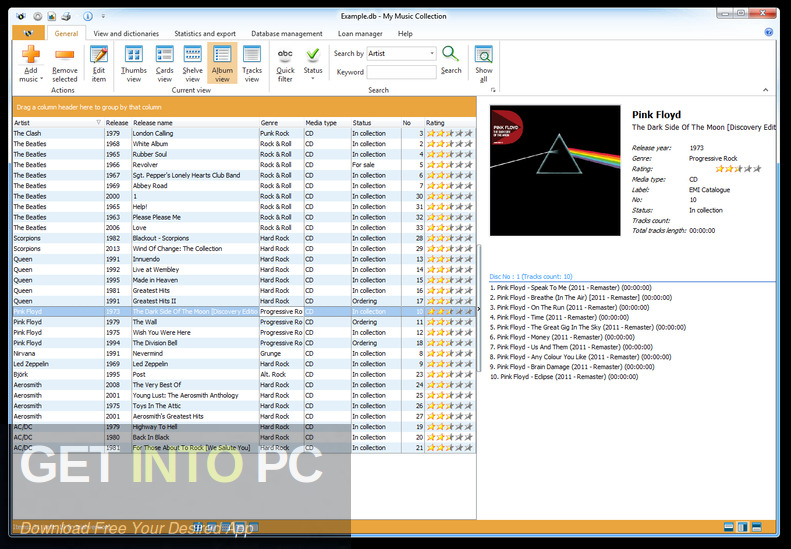This screenshot has width=791, height=549.
Task: Select the side-by-side layout icon in status bar
Action: 742,527
